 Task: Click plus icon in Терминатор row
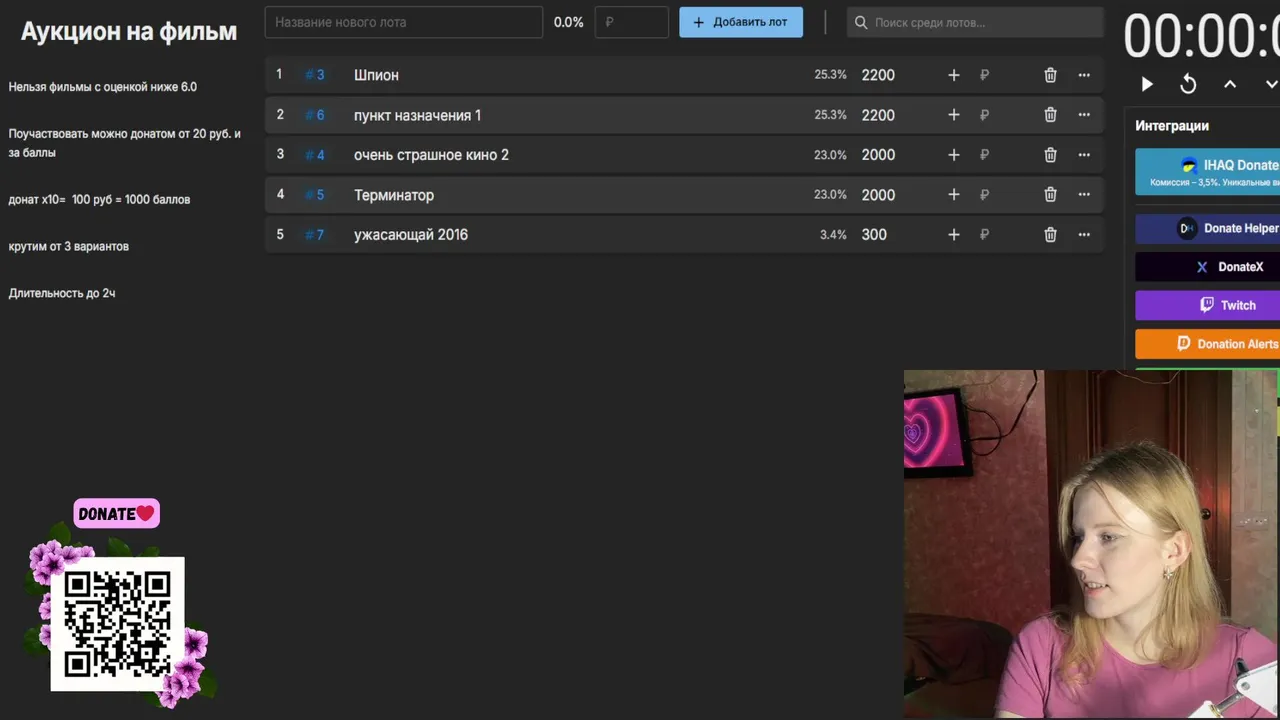click(953, 195)
